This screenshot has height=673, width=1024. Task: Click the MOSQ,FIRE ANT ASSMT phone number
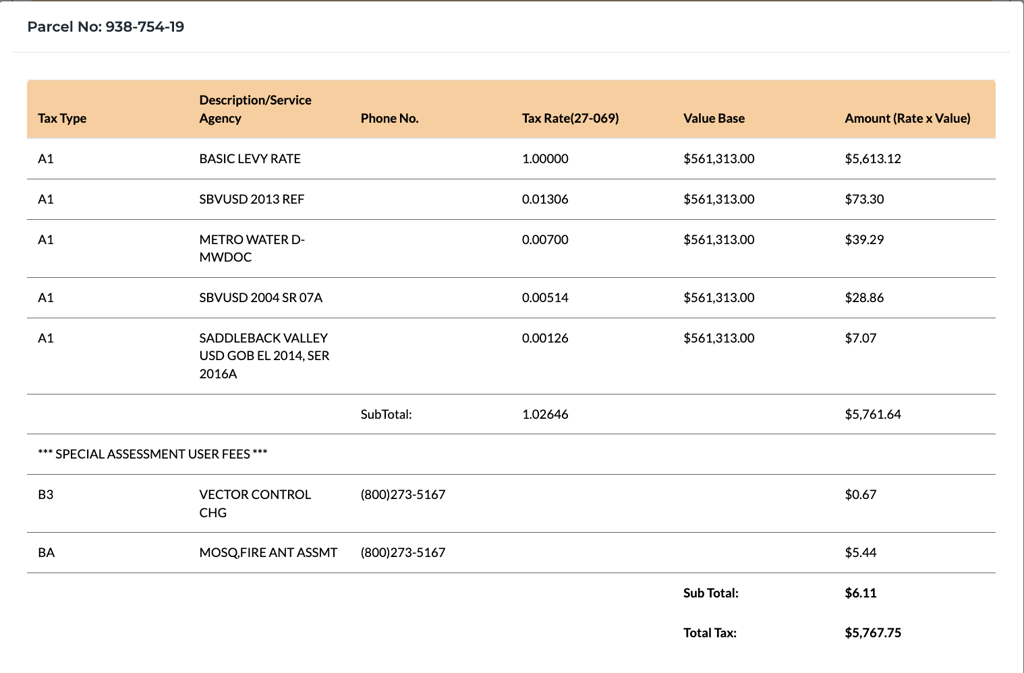click(403, 553)
